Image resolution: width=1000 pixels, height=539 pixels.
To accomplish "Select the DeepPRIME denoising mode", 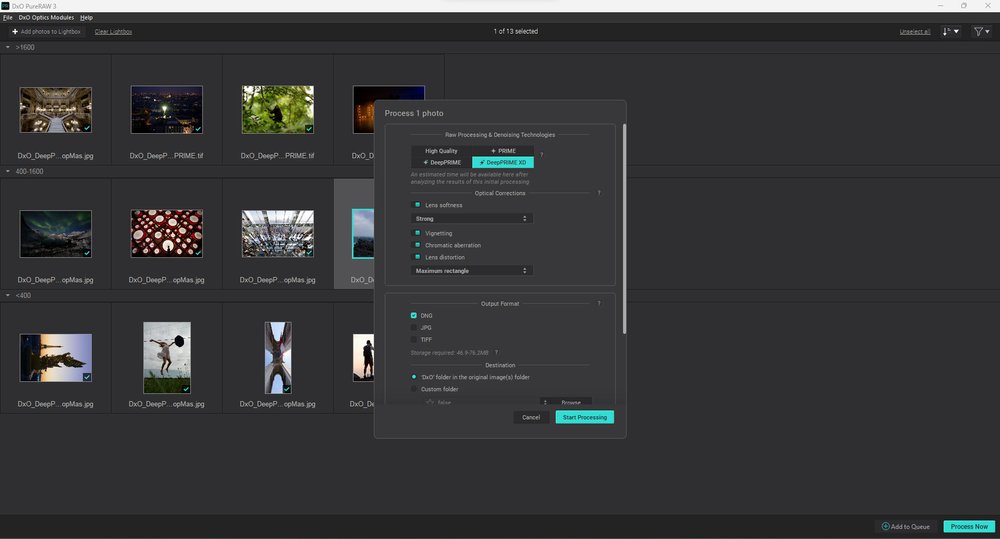I will tap(441, 162).
